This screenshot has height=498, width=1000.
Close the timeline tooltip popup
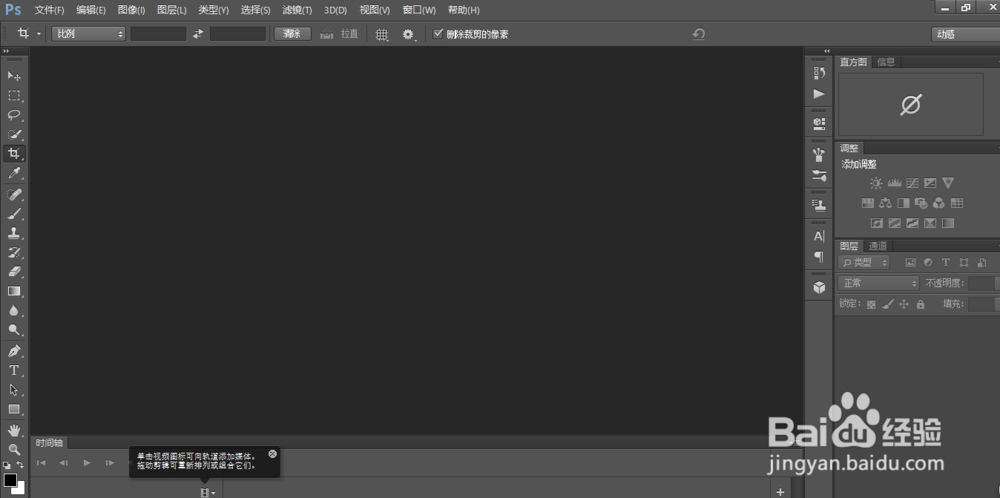point(273,453)
